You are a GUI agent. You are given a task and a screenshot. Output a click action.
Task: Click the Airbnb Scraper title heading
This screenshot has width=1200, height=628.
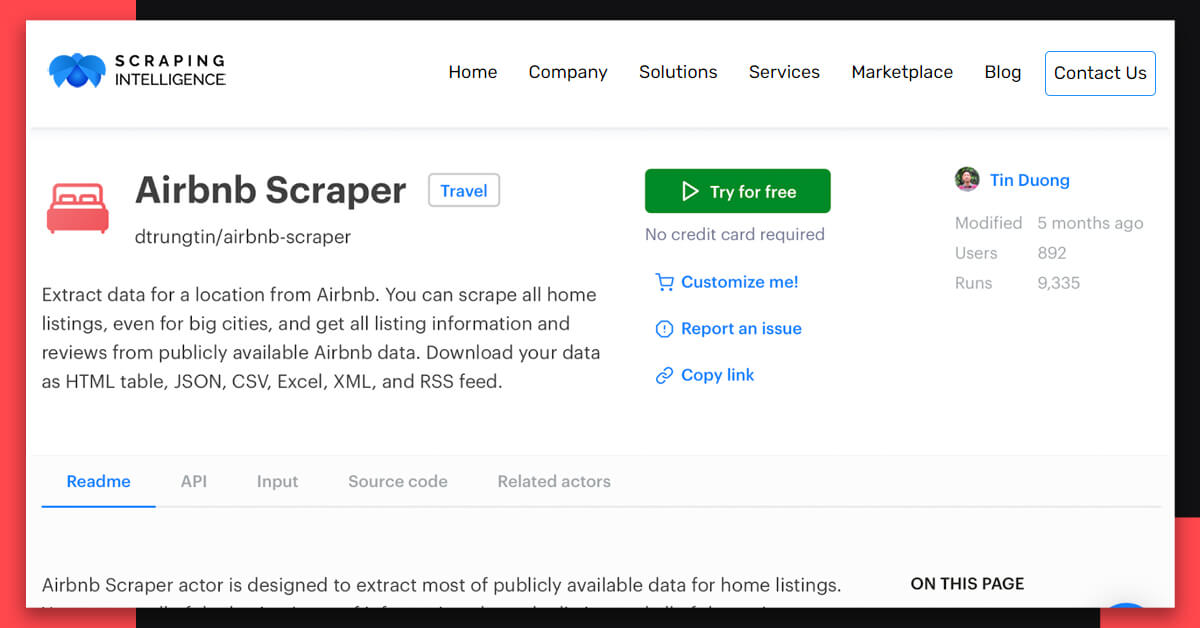[270, 190]
